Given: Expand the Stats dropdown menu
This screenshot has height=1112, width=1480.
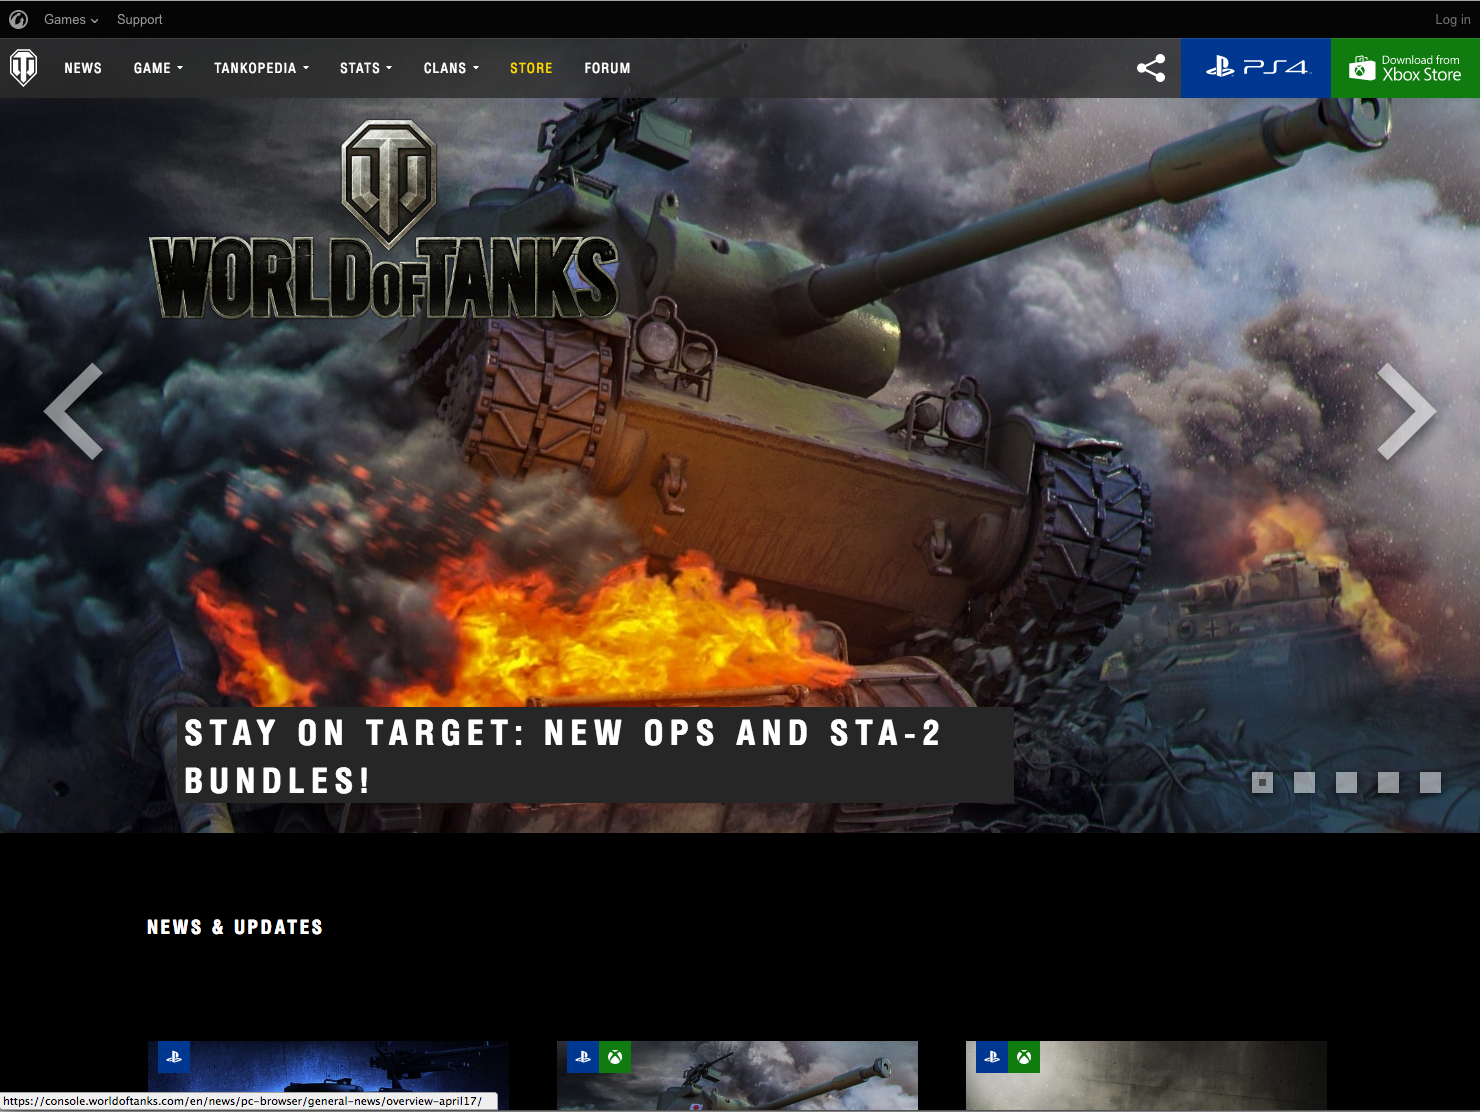Looking at the screenshot, I should click(365, 68).
